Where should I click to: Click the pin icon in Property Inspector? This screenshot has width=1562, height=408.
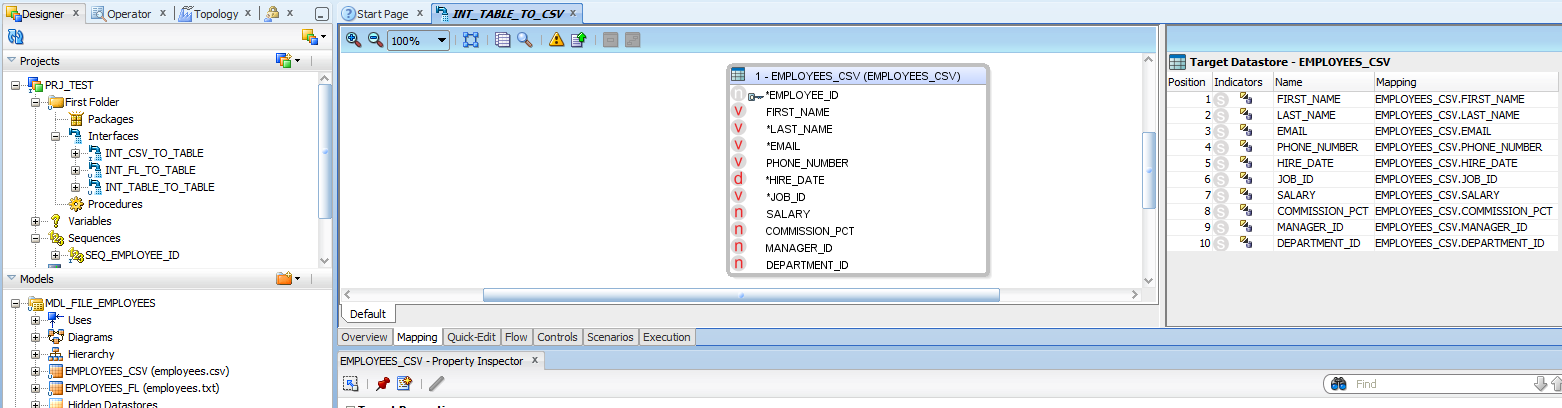click(382, 383)
